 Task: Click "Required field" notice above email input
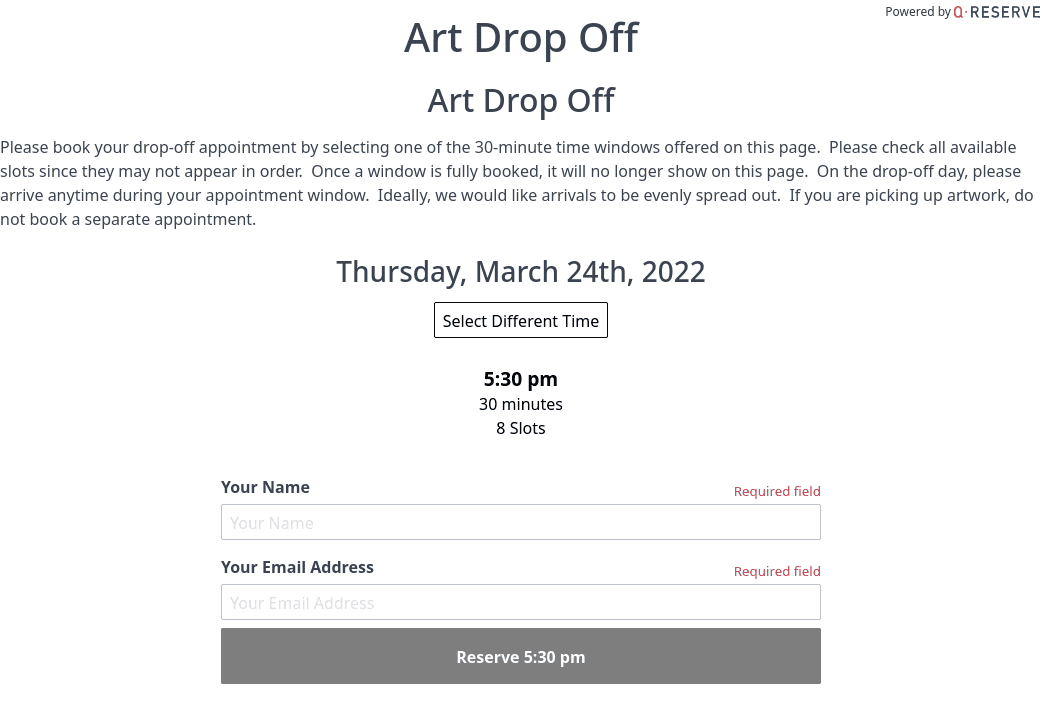click(x=777, y=571)
